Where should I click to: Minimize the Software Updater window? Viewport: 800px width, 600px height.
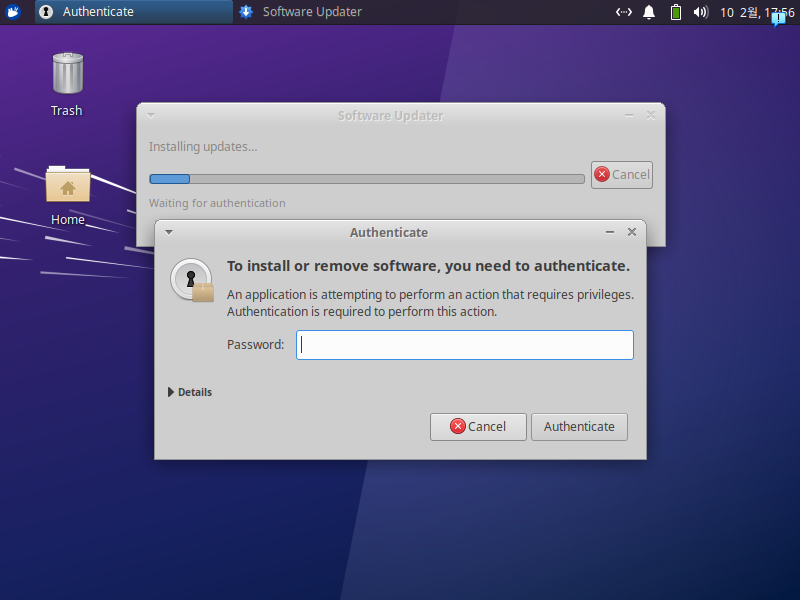click(x=629, y=116)
